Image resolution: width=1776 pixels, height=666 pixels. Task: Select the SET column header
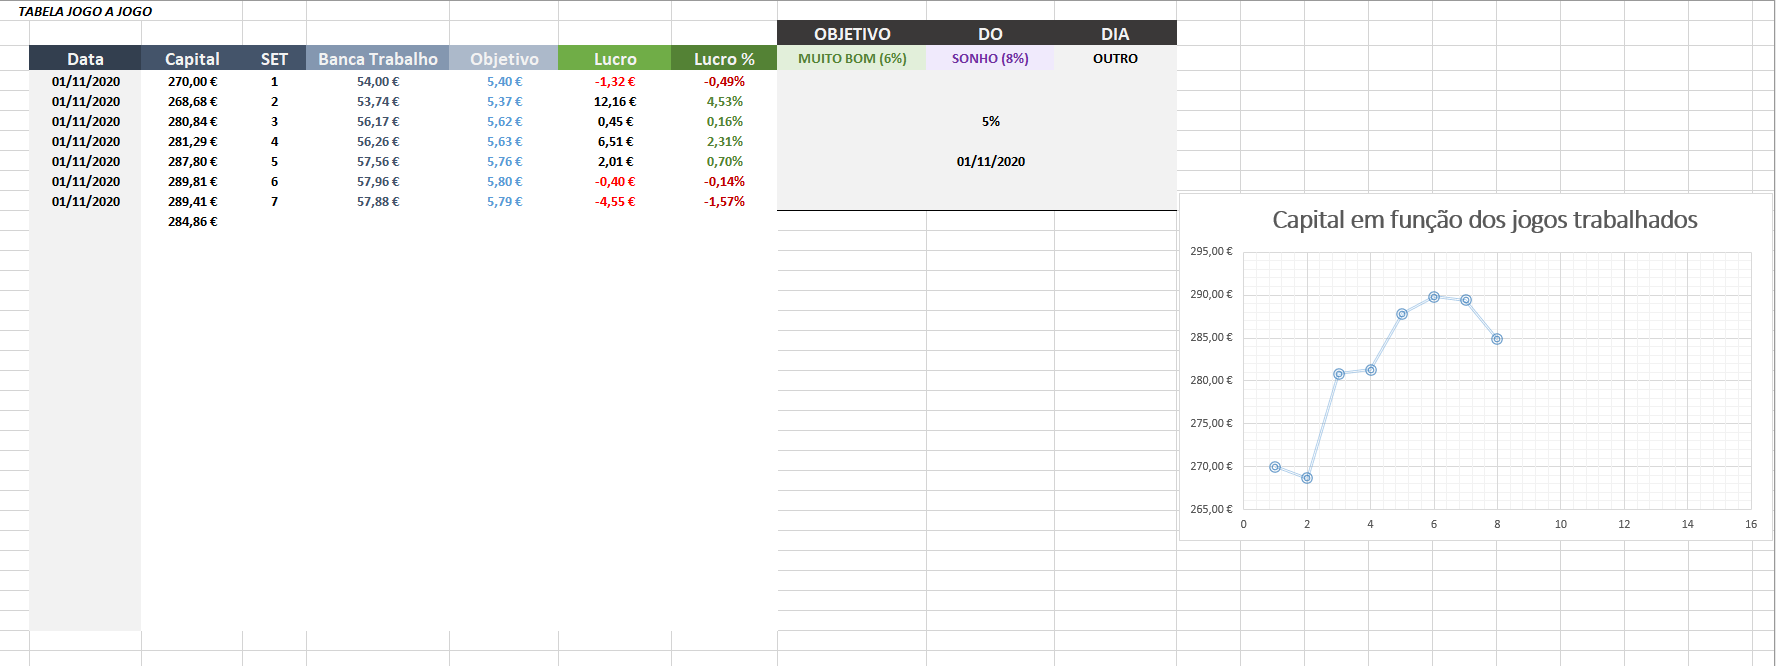(x=274, y=59)
